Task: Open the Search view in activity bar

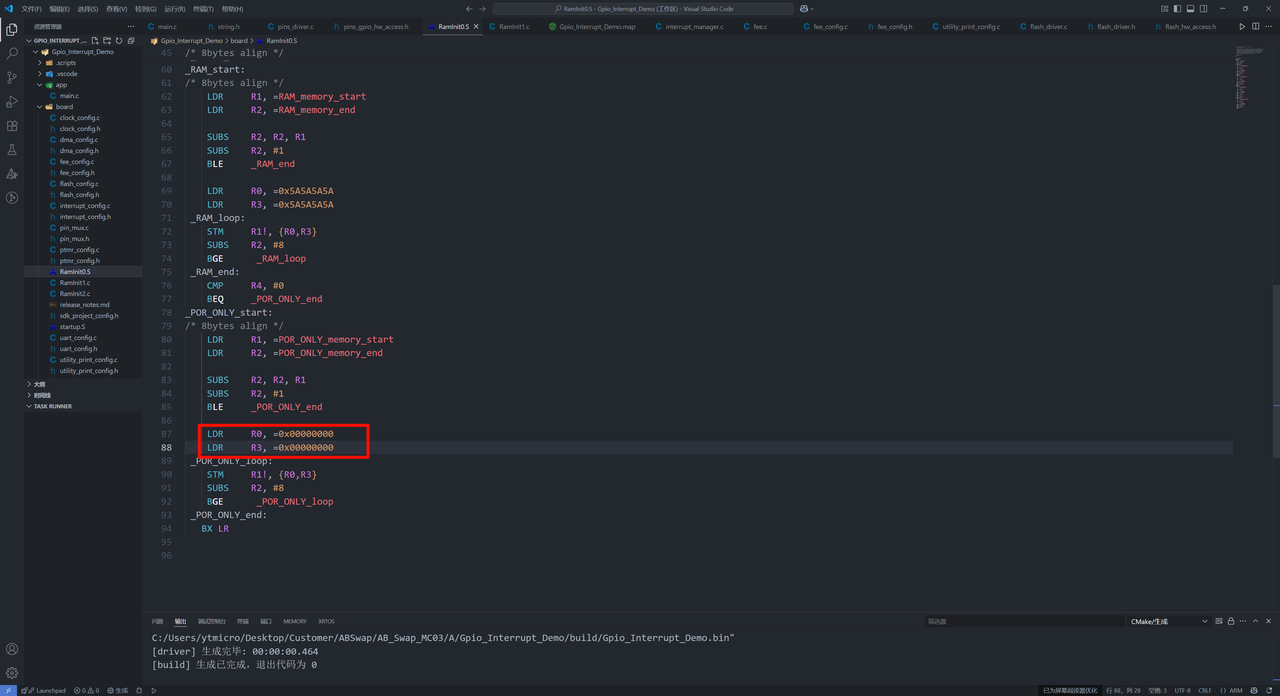Action: pos(12,53)
